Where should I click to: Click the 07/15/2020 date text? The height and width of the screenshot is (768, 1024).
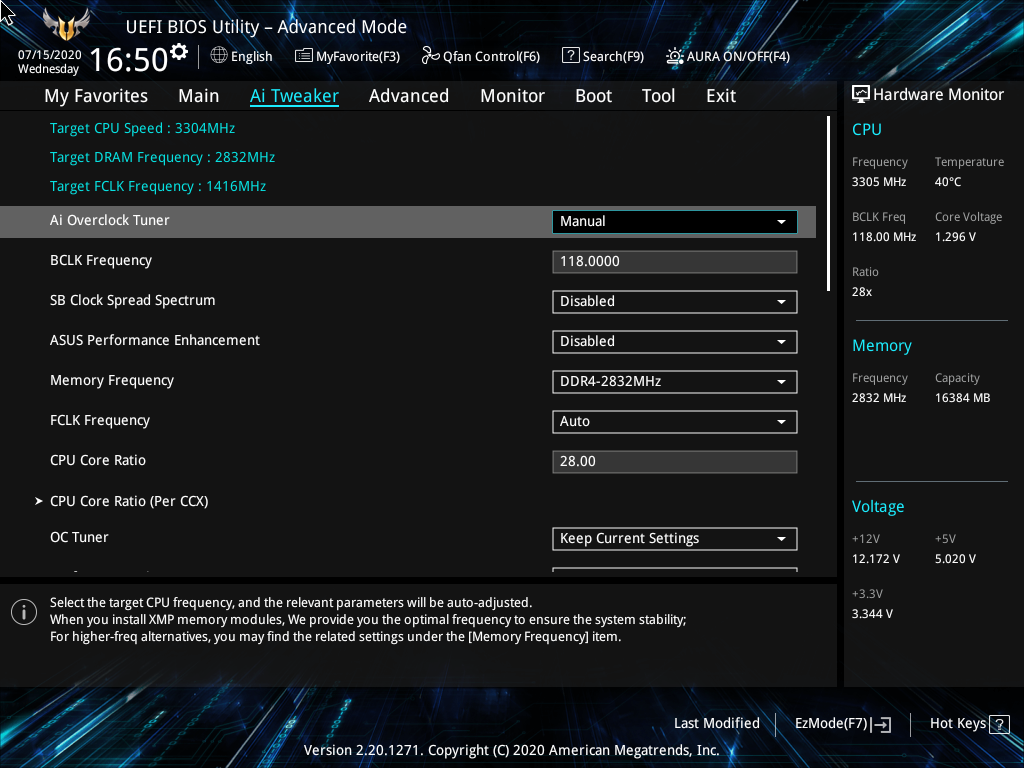(50, 55)
